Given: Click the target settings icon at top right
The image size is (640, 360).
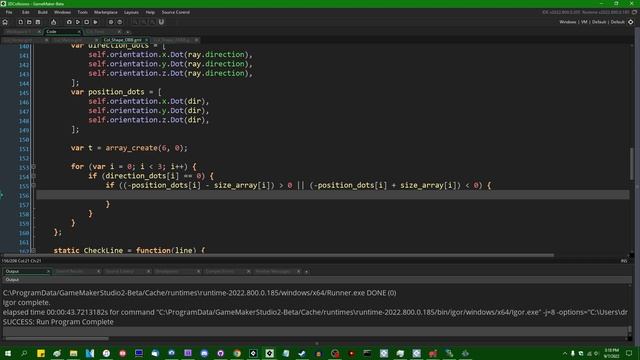Looking at the screenshot, I should 631,22.
